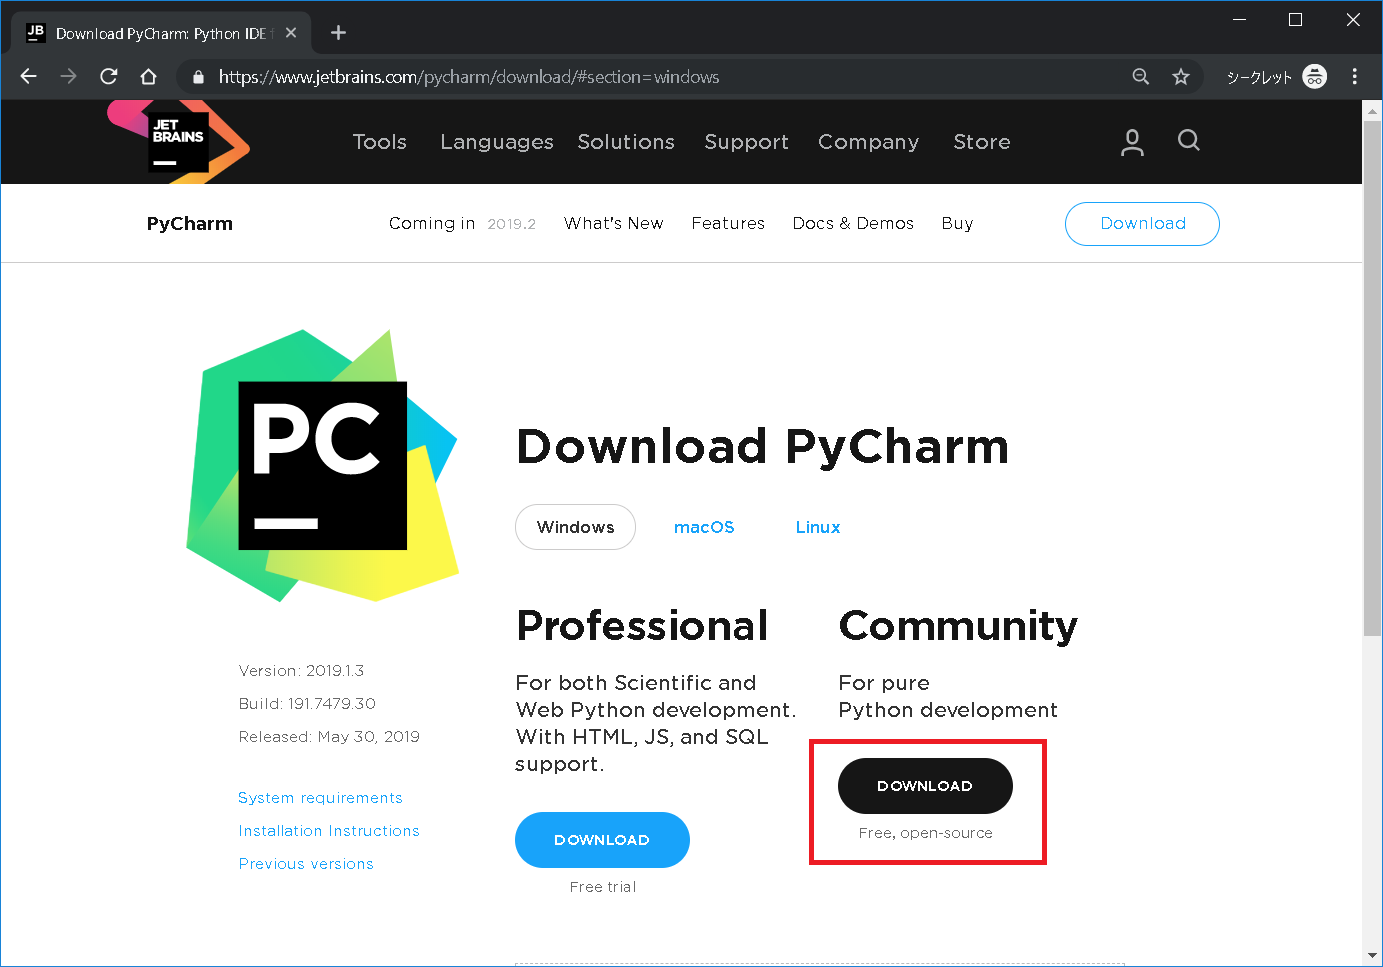Viewport: 1383px width, 967px height.
Task: Open the What's New page
Action: 614,224
